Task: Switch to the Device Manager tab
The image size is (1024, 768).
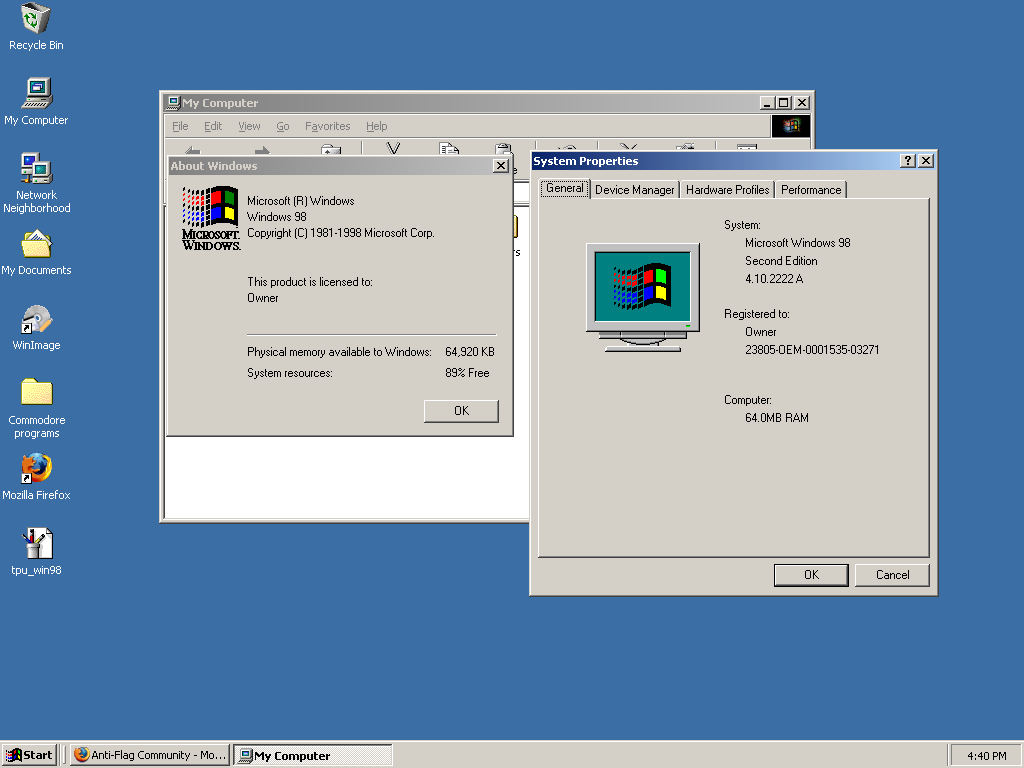Action: 634,190
